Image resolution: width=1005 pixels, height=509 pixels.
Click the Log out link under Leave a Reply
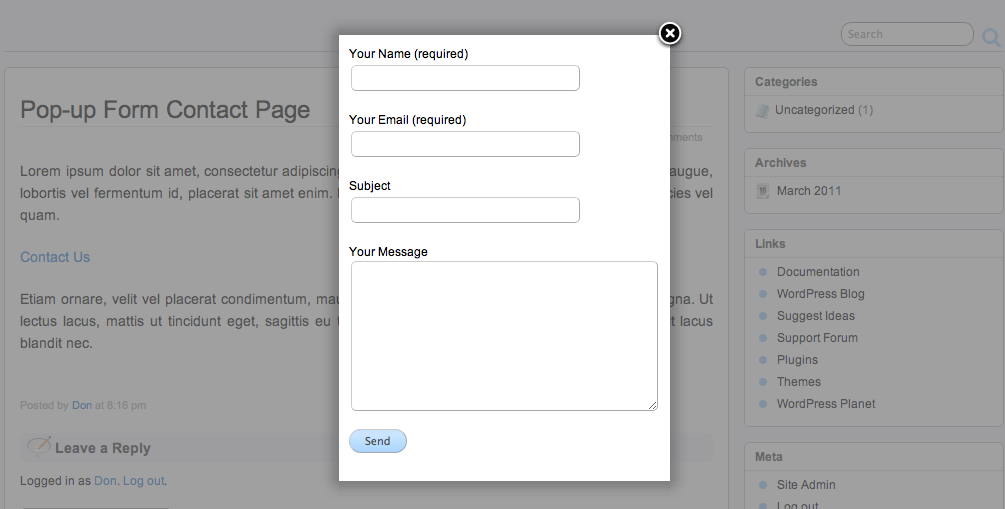(144, 481)
